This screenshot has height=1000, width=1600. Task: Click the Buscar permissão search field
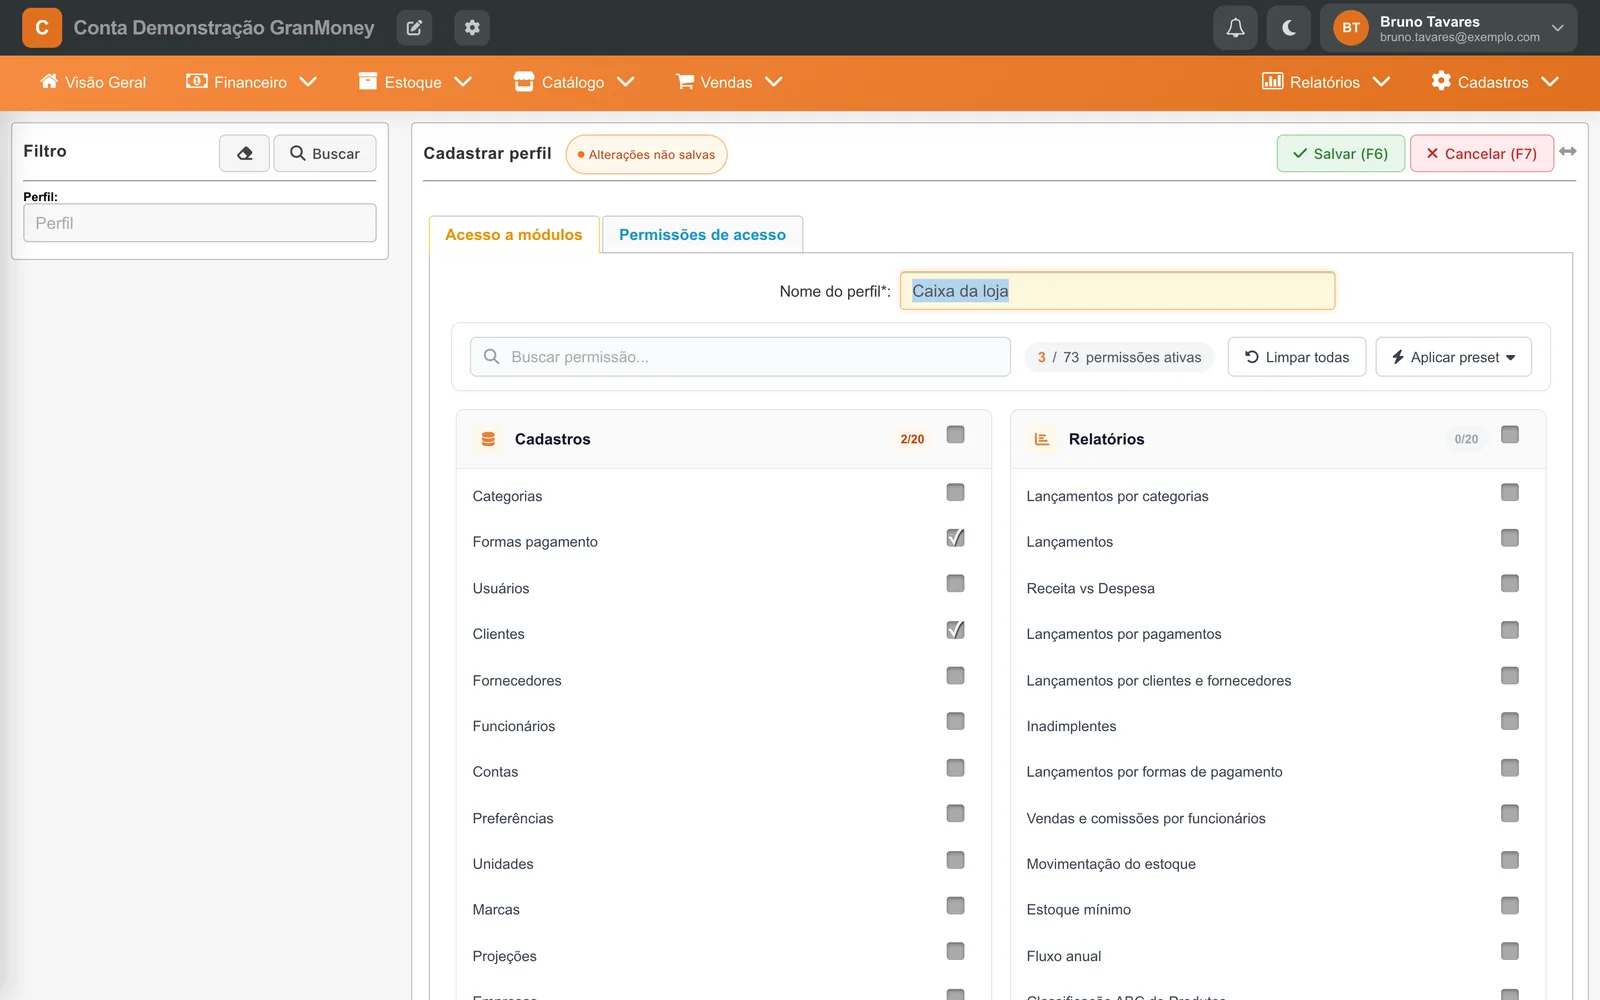click(740, 357)
